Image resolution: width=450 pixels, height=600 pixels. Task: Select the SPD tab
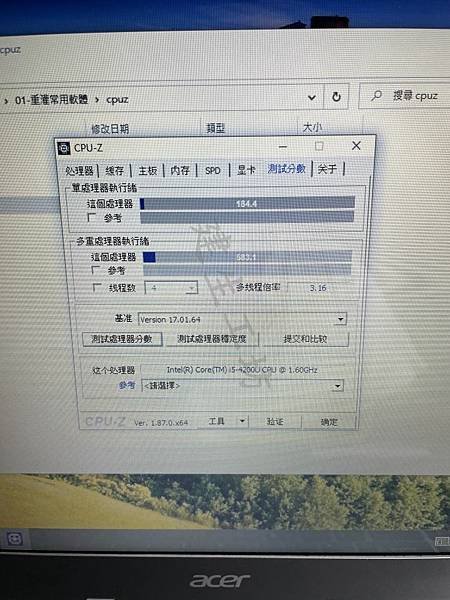(213, 170)
